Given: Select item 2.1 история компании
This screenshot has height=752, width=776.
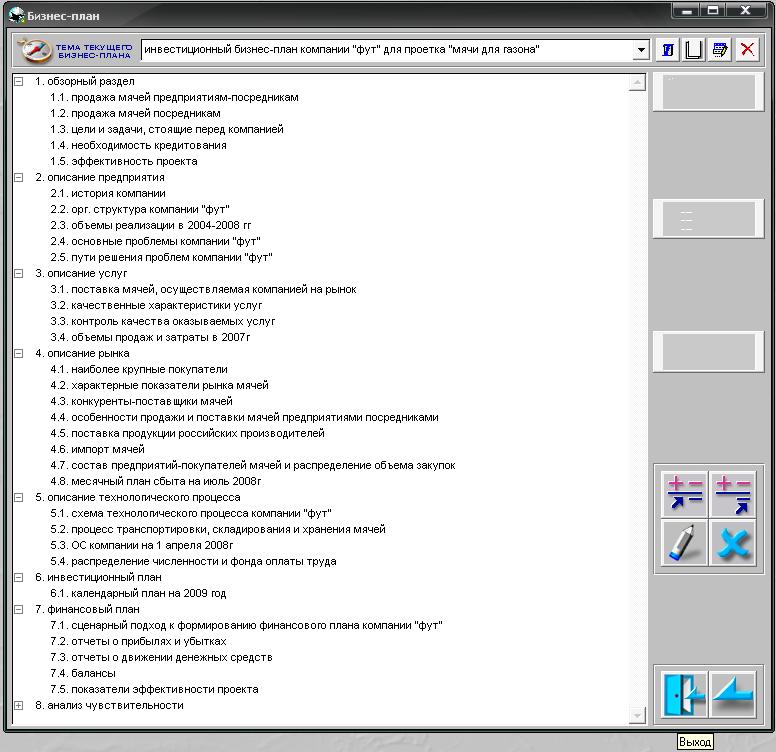Looking at the screenshot, I should (x=108, y=193).
